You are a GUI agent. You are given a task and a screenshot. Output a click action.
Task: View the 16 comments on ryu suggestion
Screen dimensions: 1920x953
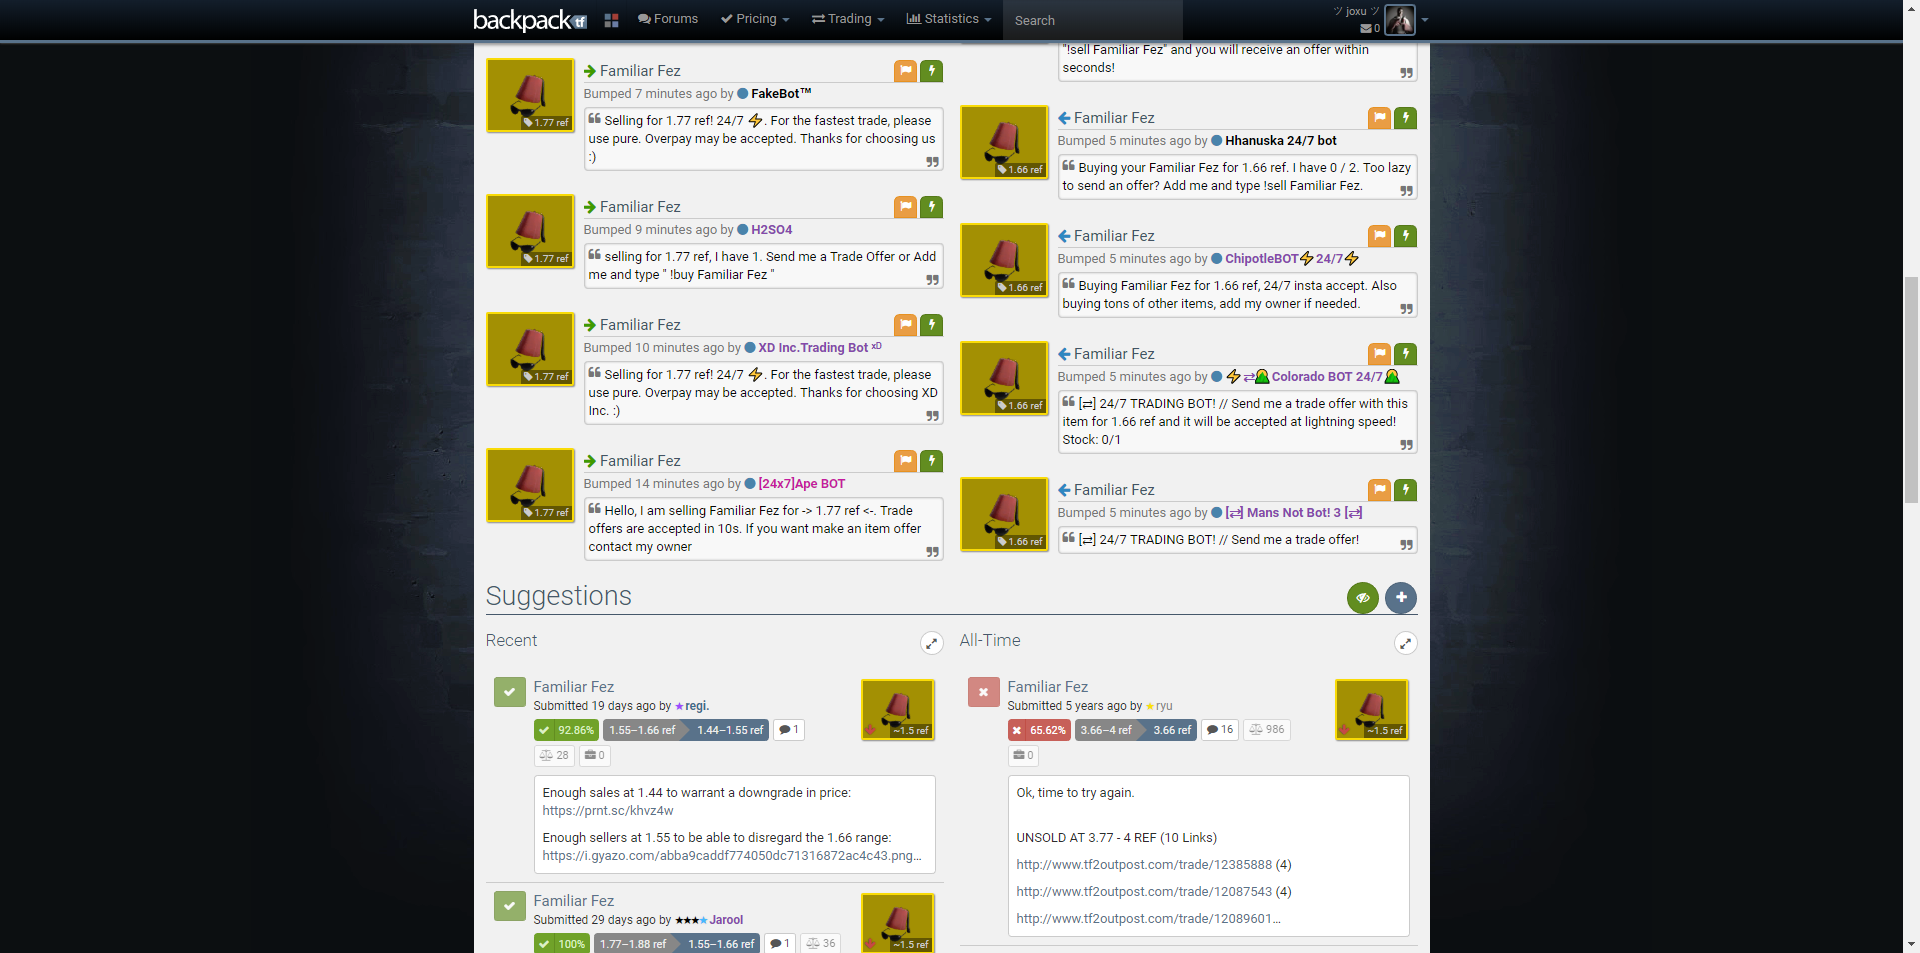click(1219, 730)
